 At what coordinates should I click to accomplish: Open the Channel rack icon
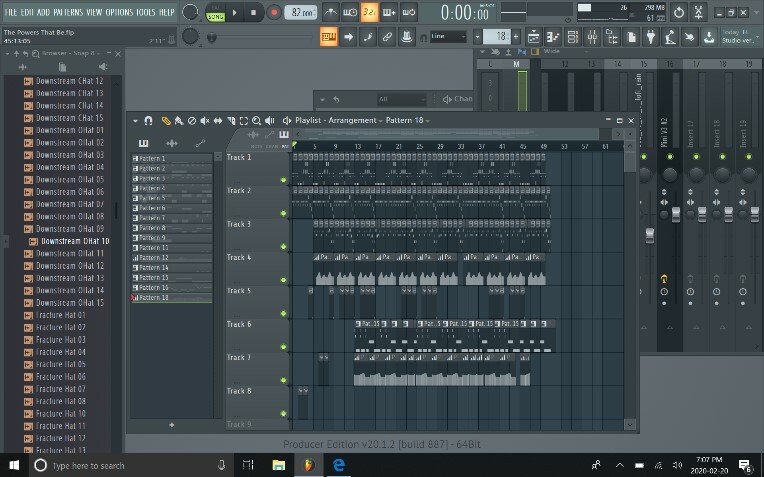pyautogui.click(x=573, y=37)
